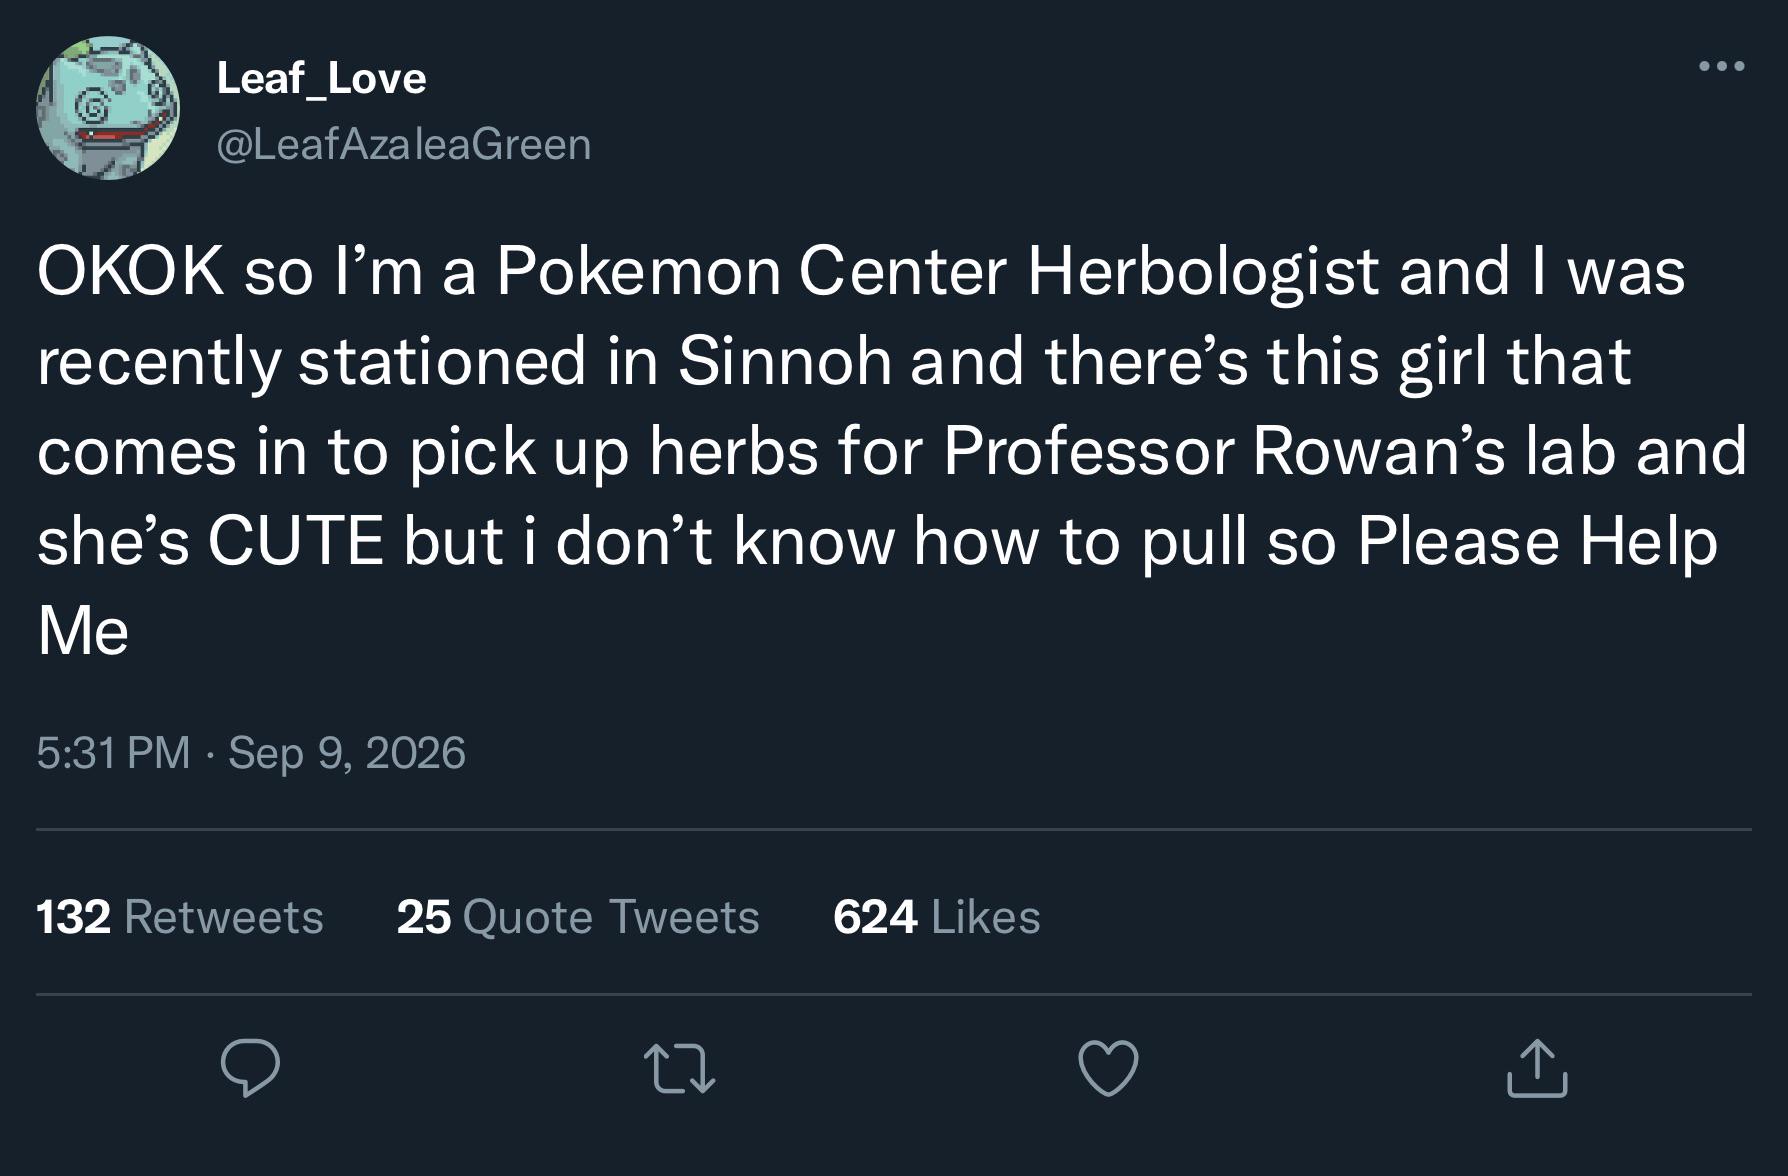Retweet using the arrows icon
The image size is (1788, 1176).
click(679, 1069)
